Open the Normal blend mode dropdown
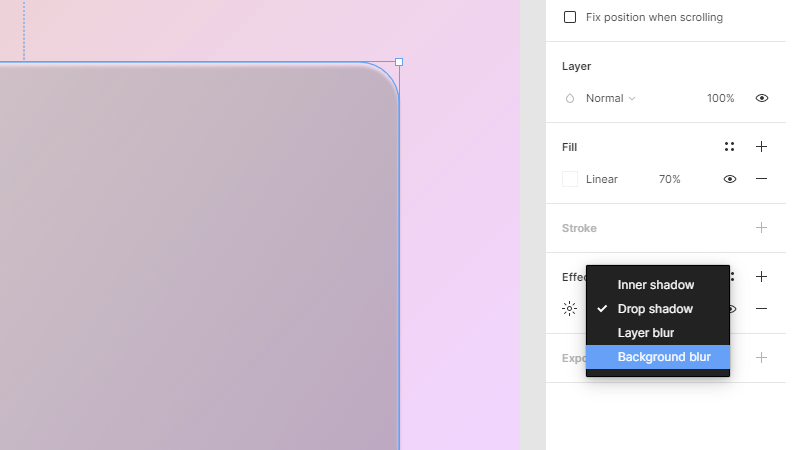The width and height of the screenshot is (798, 450). 611,98
